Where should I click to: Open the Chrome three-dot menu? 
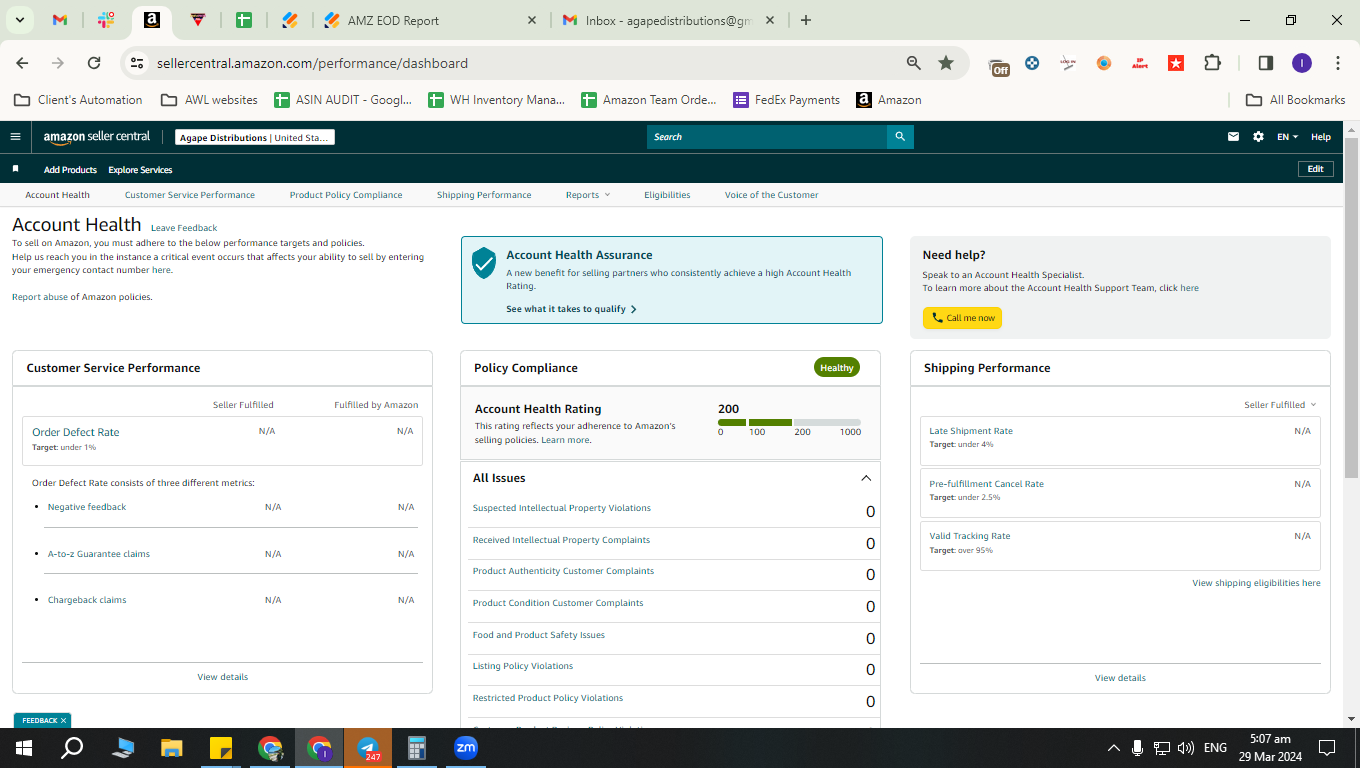1338,63
